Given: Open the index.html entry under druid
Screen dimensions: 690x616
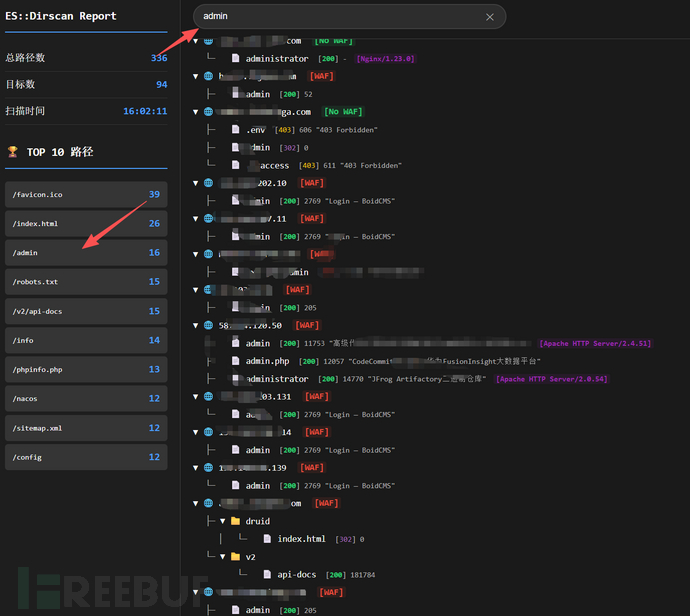Looking at the screenshot, I should click(x=301, y=539).
